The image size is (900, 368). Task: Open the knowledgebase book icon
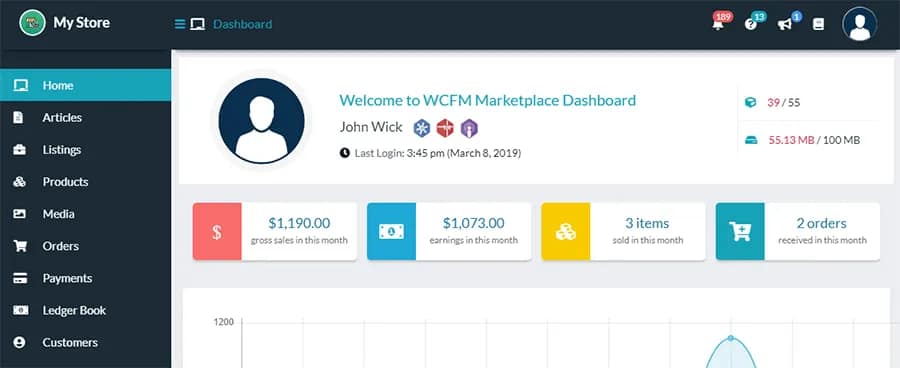(x=818, y=24)
